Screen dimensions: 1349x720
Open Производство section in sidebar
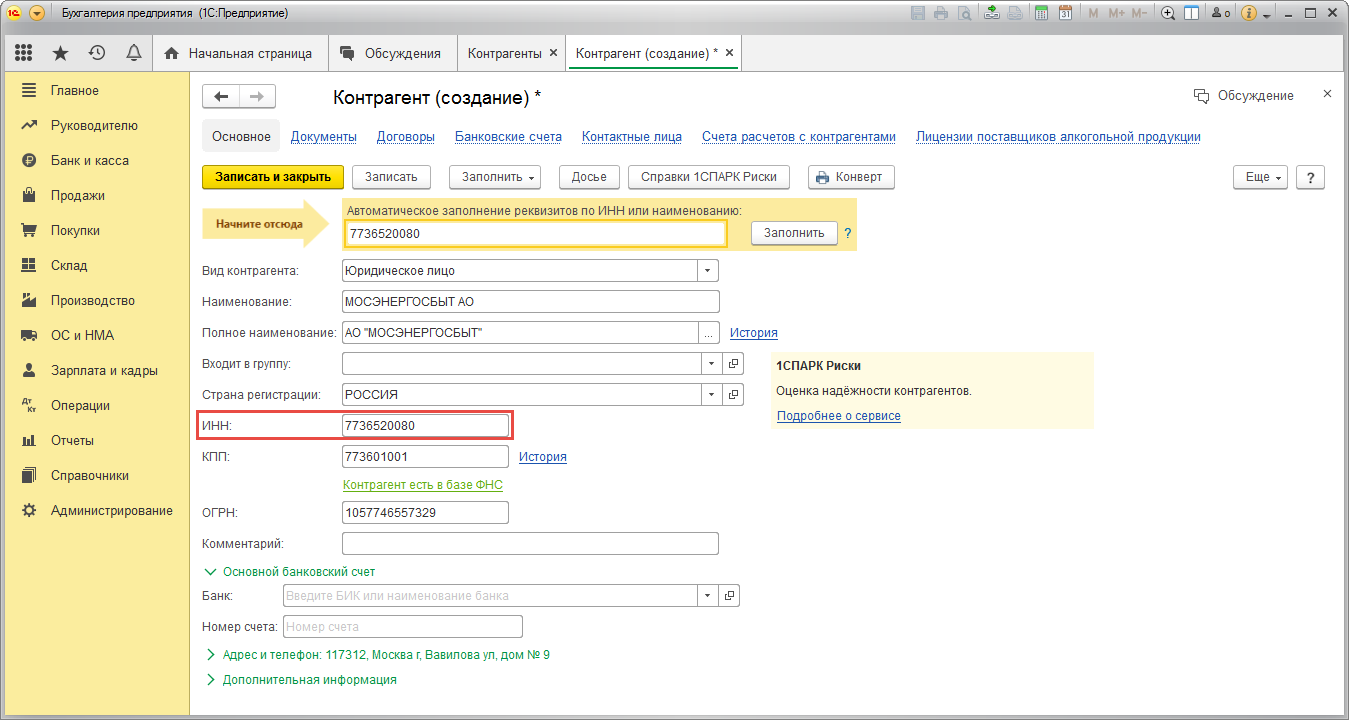(x=94, y=301)
